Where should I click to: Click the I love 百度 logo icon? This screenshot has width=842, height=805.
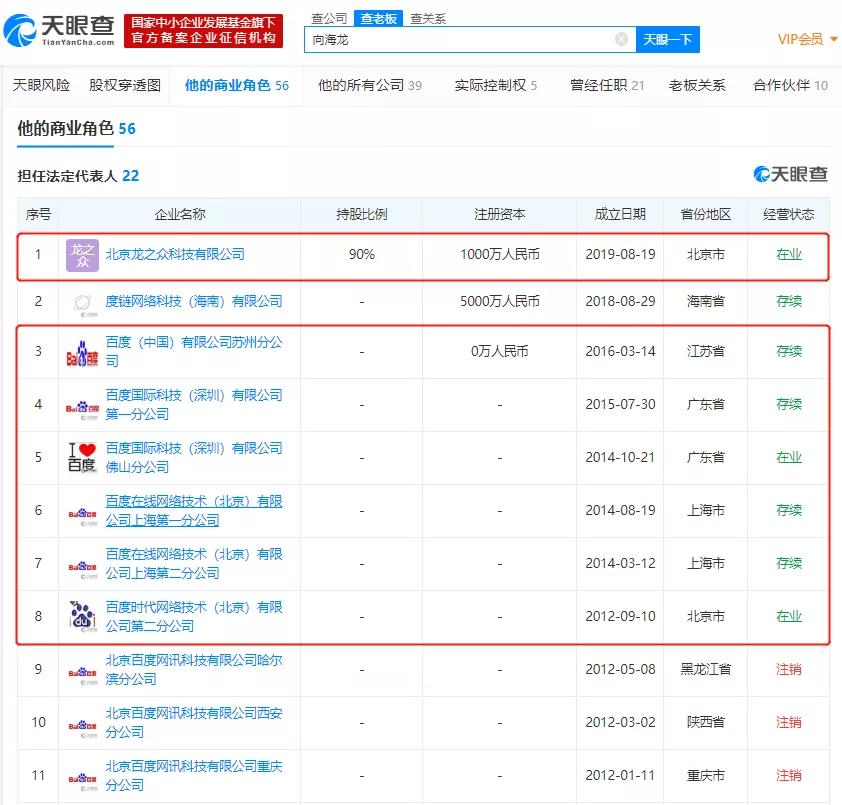pyautogui.click(x=82, y=458)
